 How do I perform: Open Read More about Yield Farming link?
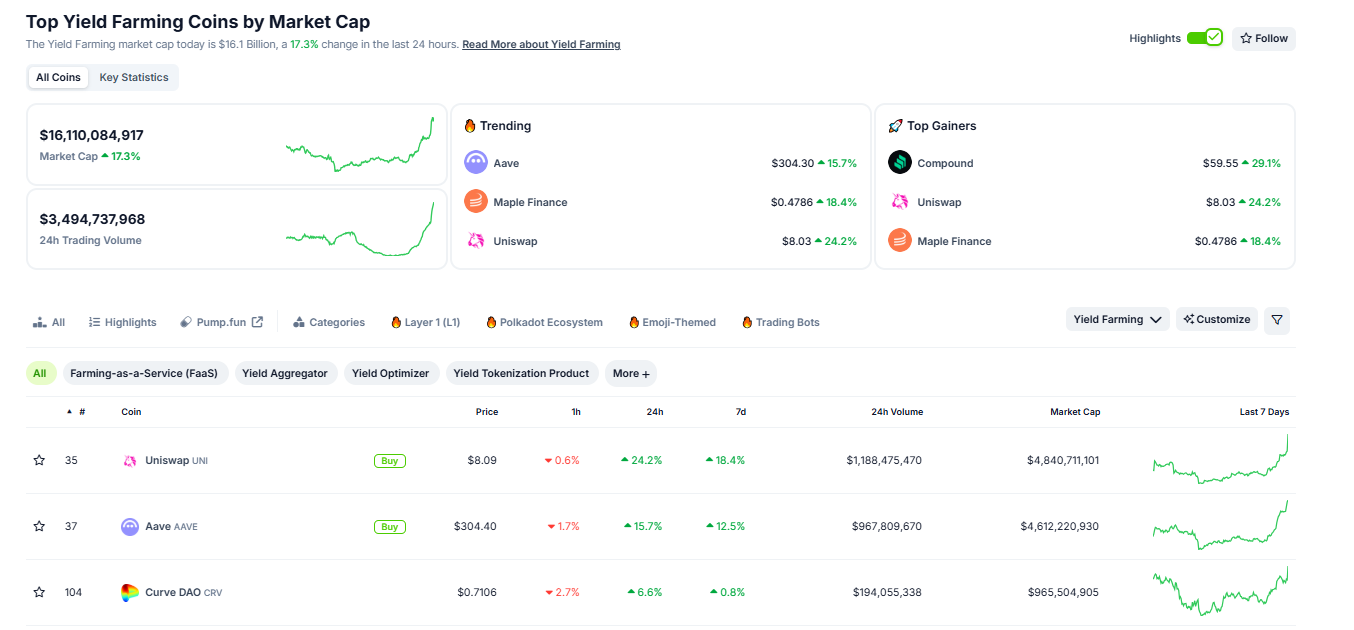[x=541, y=45]
